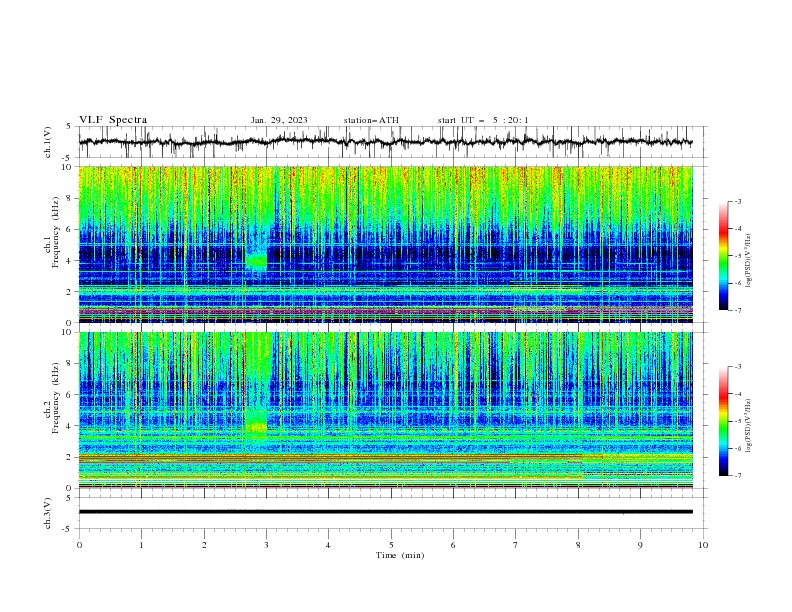The width and height of the screenshot is (792, 612).
Task: Click time axis tick label '8'
Action: pyautogui.click(x=578, y=545)
